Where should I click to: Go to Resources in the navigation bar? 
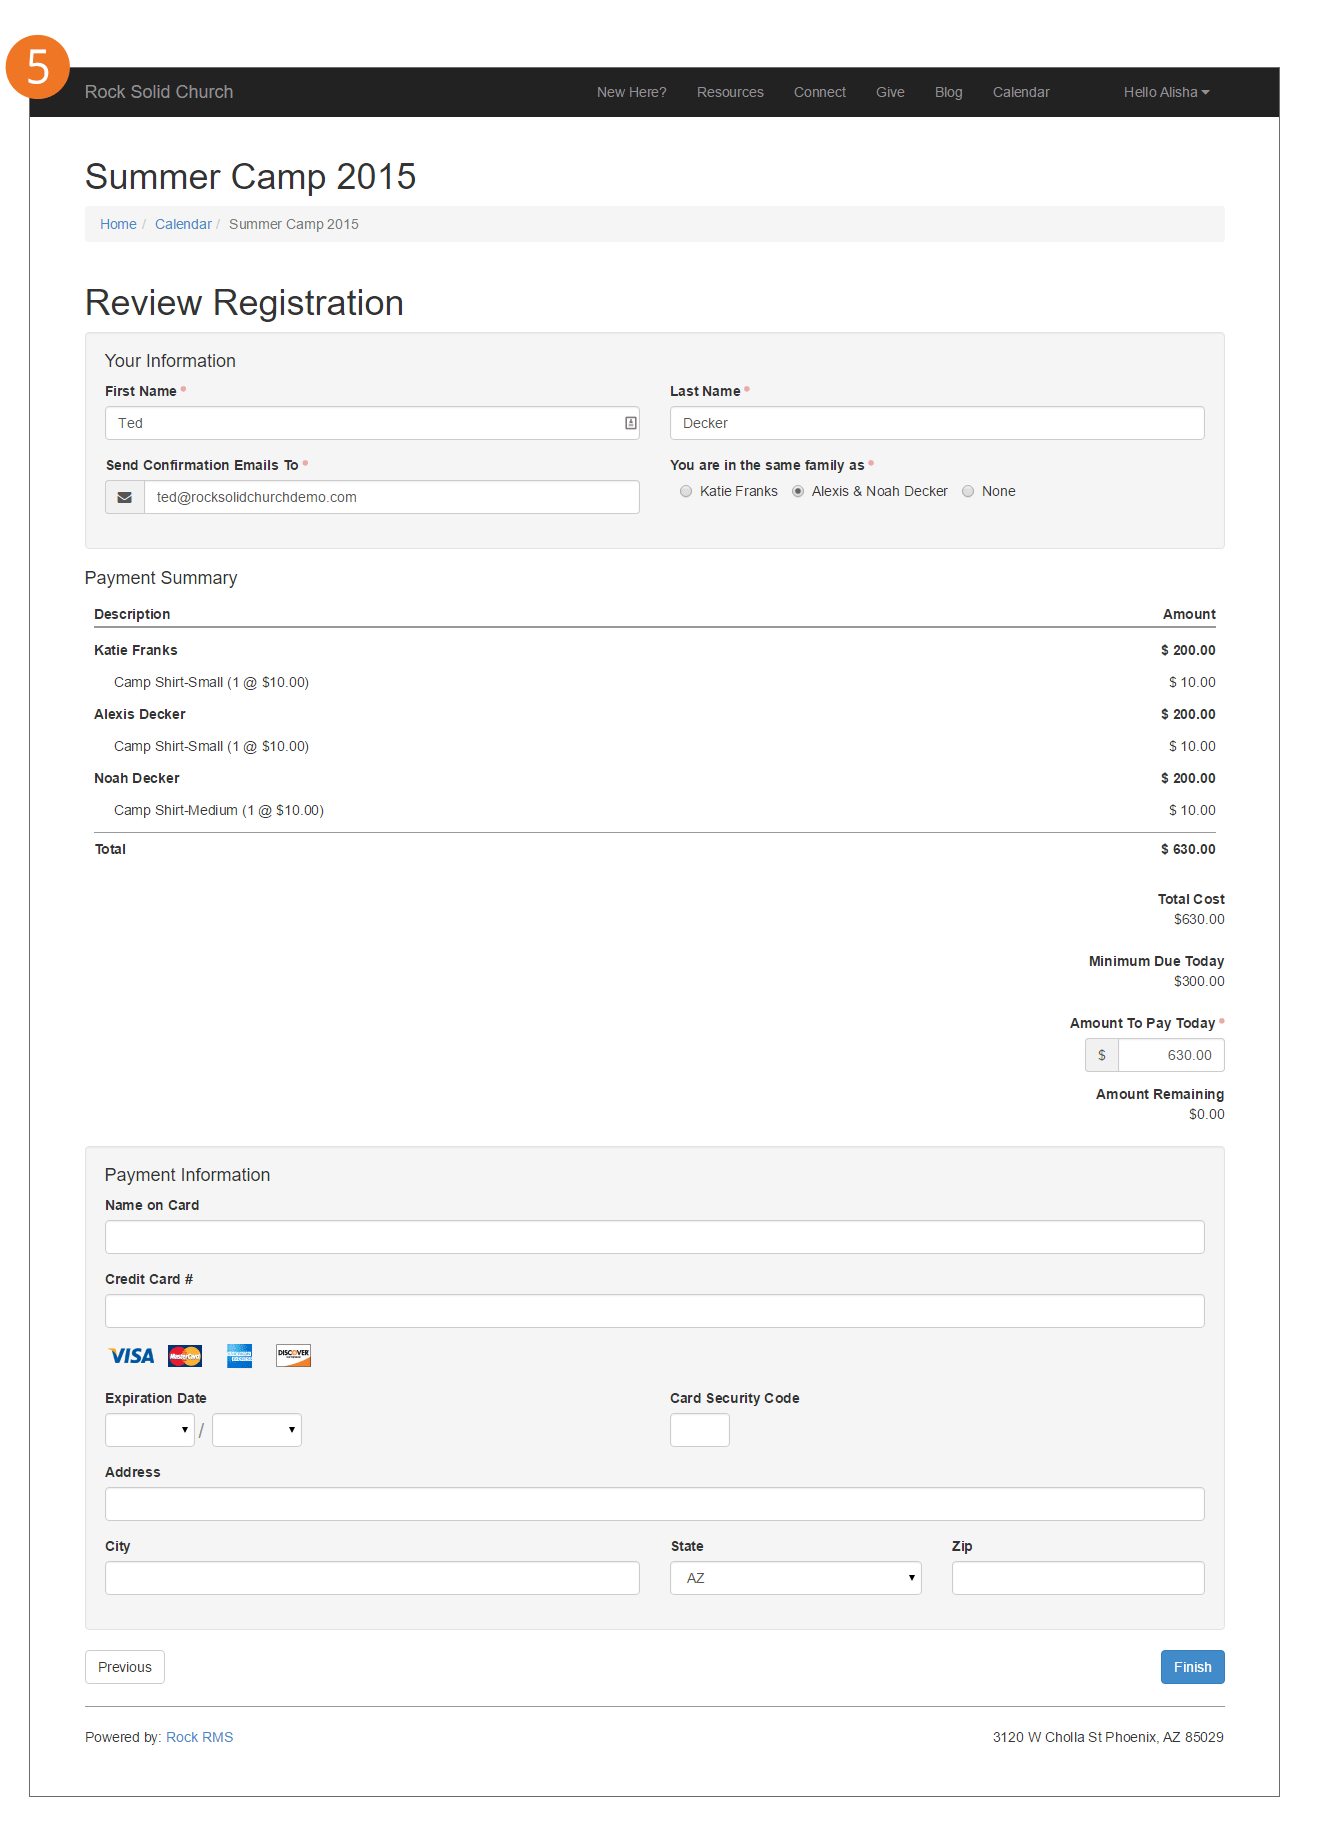[729, 92]
